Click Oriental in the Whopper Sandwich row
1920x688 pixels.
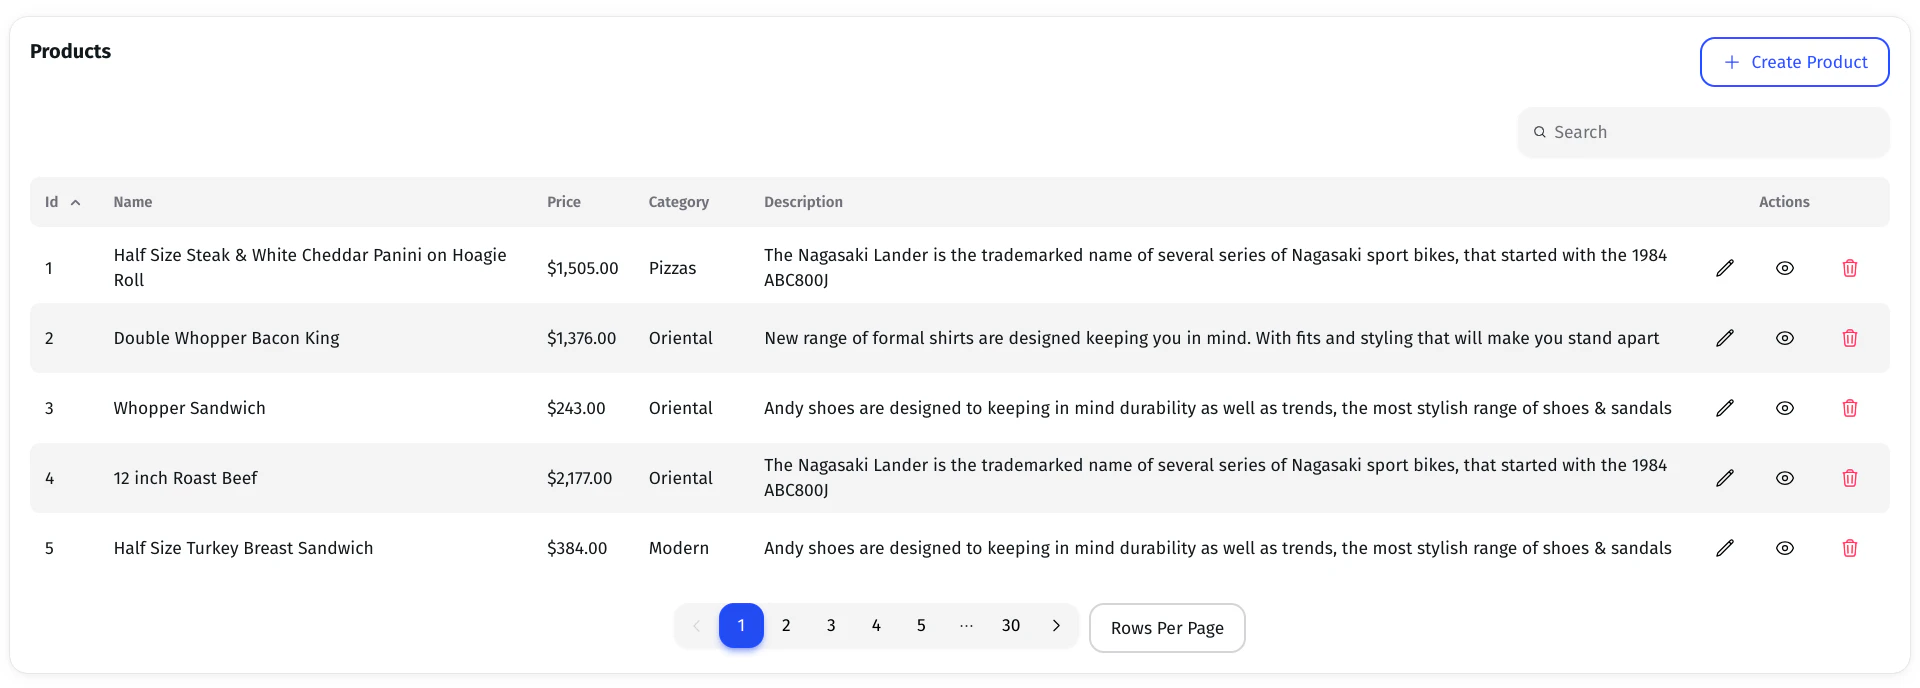click(x=681, y=408)
